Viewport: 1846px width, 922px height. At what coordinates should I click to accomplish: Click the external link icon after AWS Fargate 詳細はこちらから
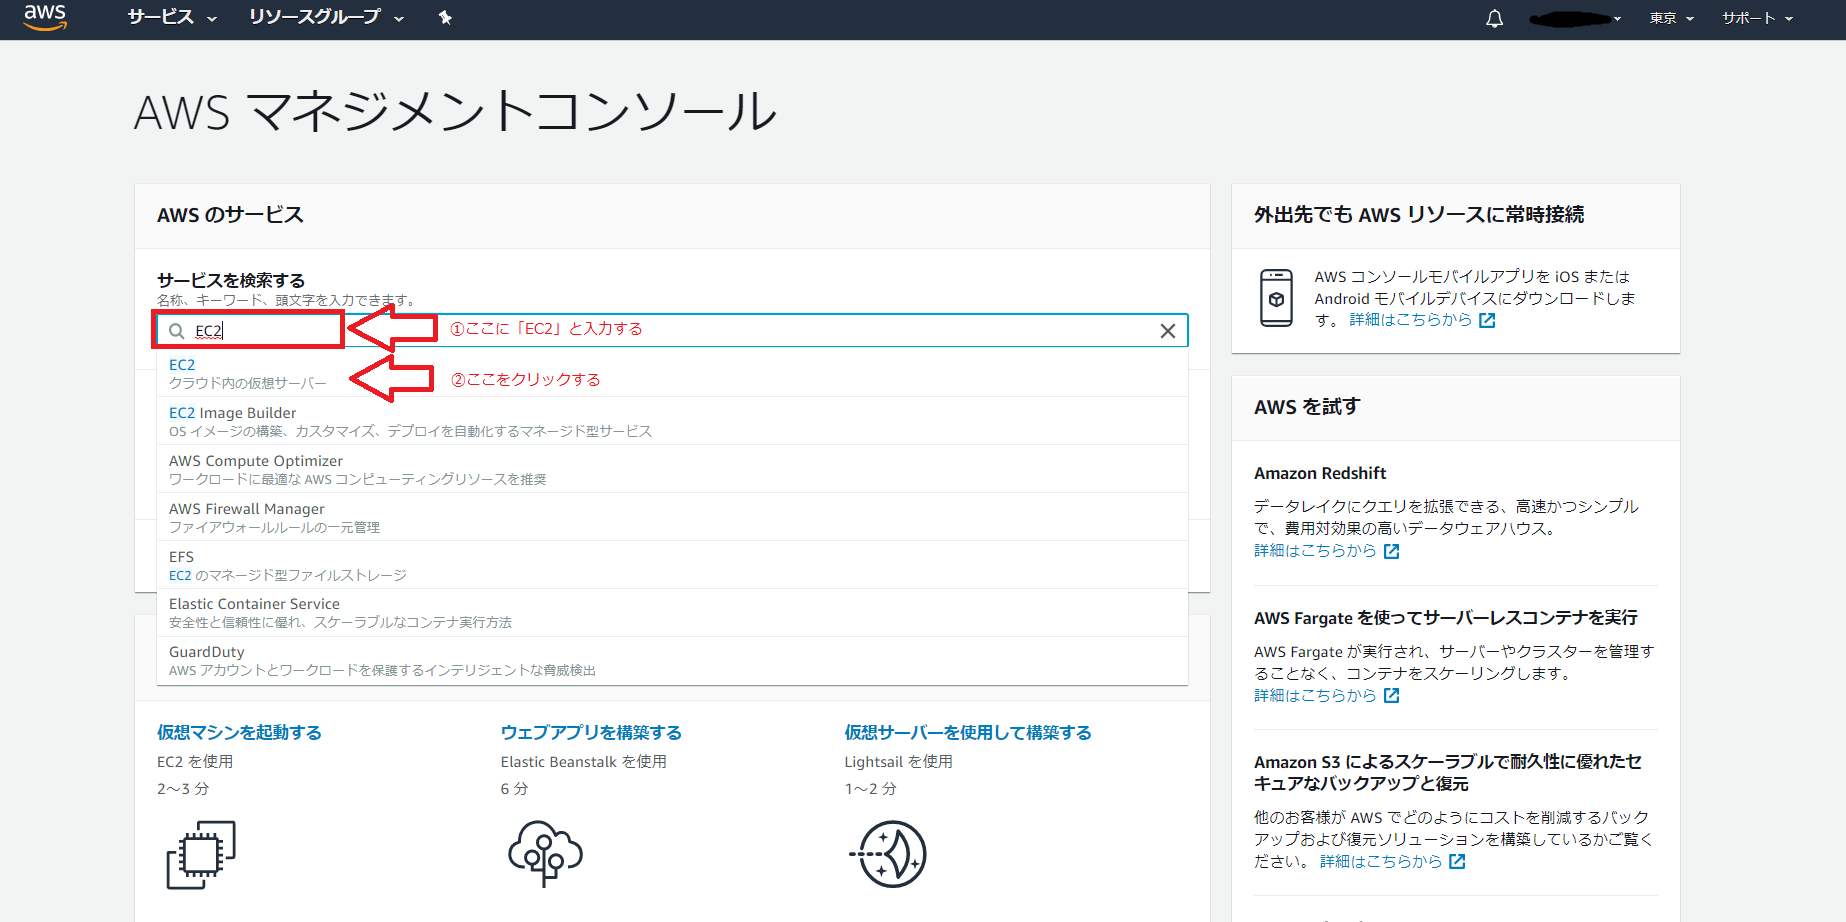(1392, 695)
